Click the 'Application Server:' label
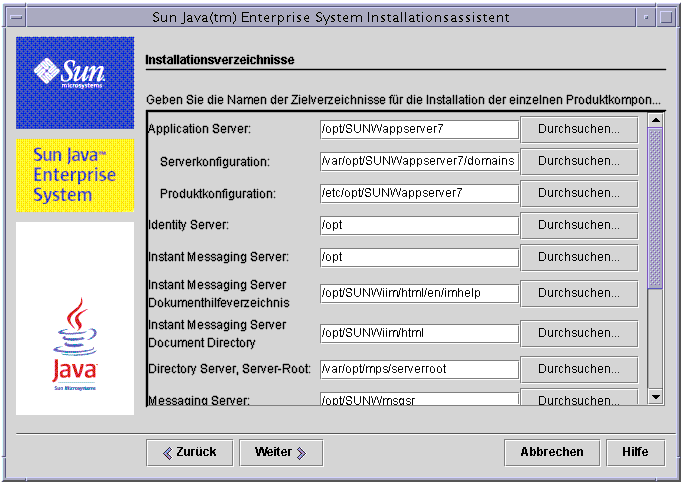 pyautogui.click(x=199, y=129)
